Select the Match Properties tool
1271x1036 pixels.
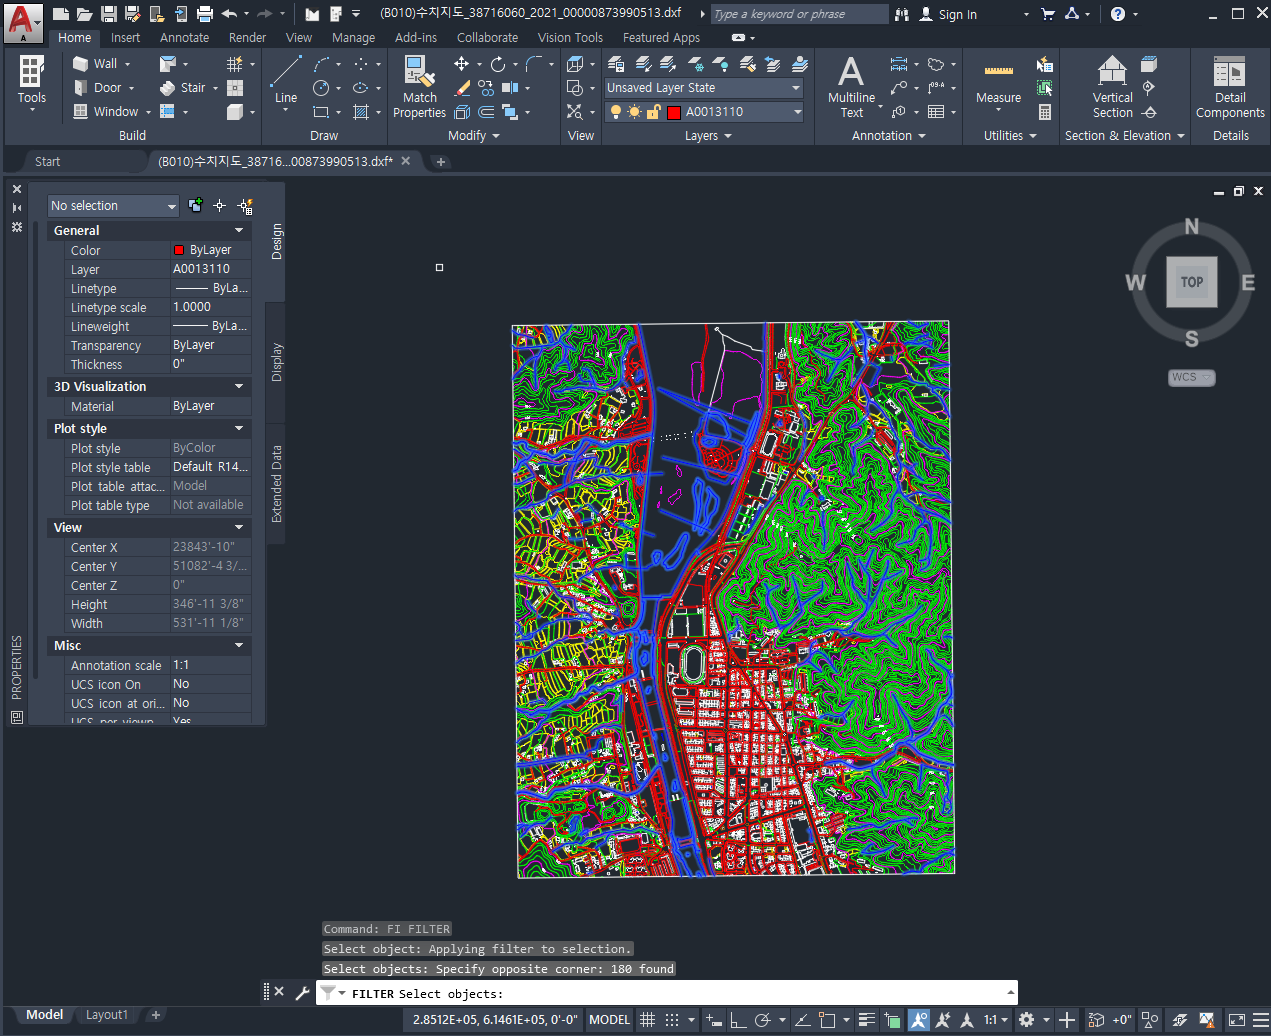pyautogui.click(x=419, y=84)
